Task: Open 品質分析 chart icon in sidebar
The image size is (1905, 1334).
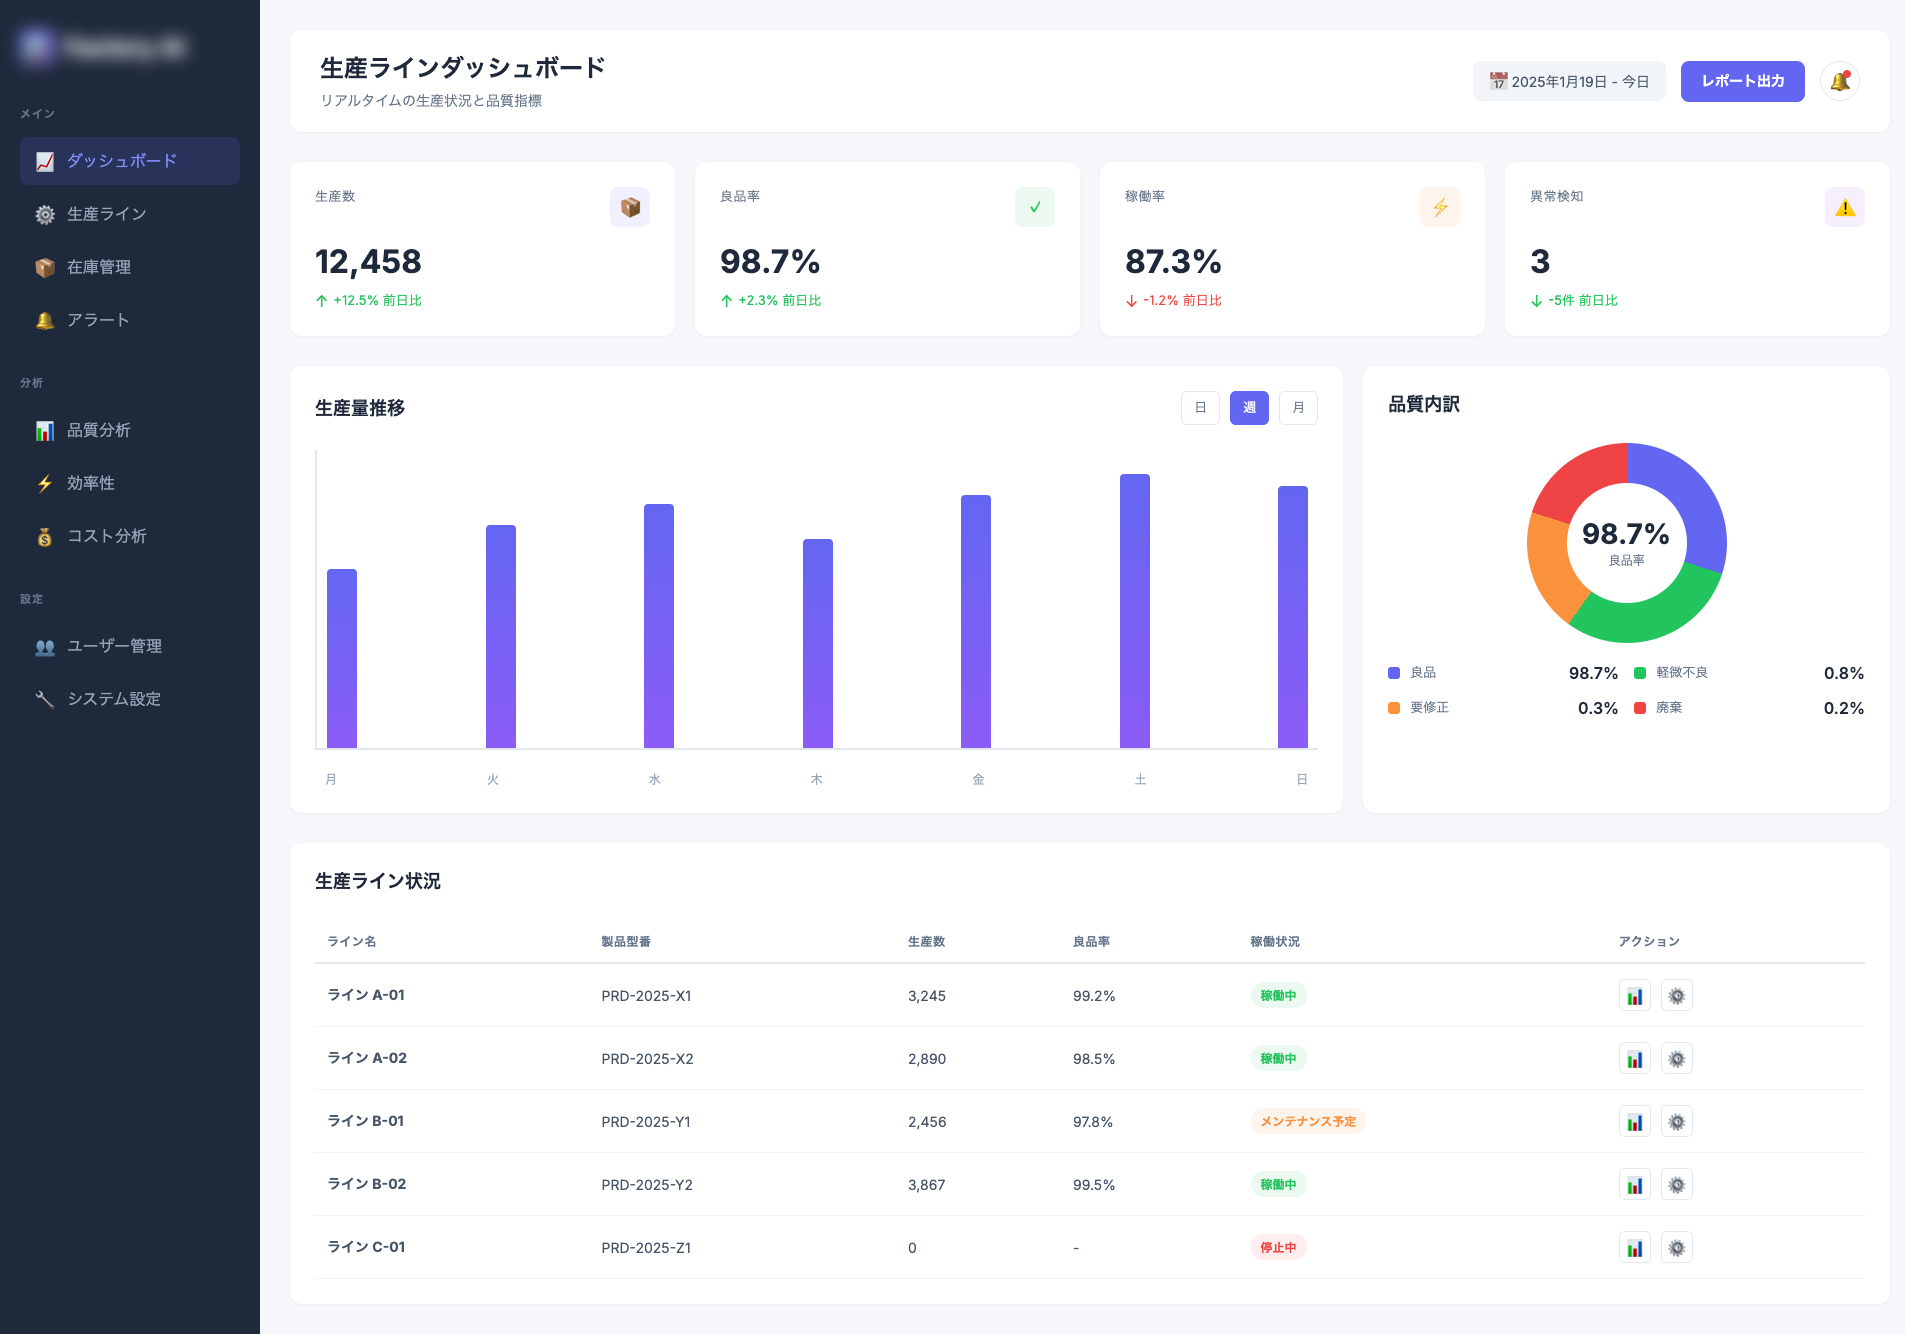Action: tap(45, 430)
